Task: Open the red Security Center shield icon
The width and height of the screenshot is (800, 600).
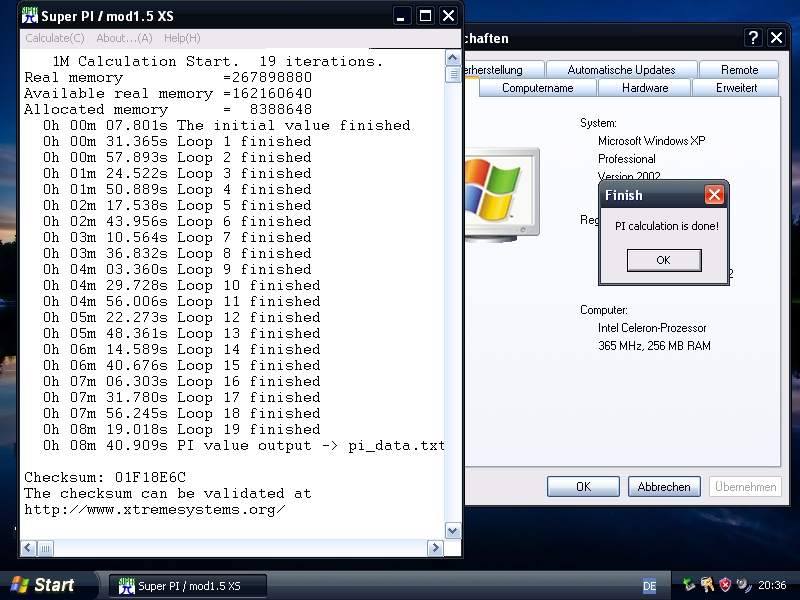Action: point(725,585)
